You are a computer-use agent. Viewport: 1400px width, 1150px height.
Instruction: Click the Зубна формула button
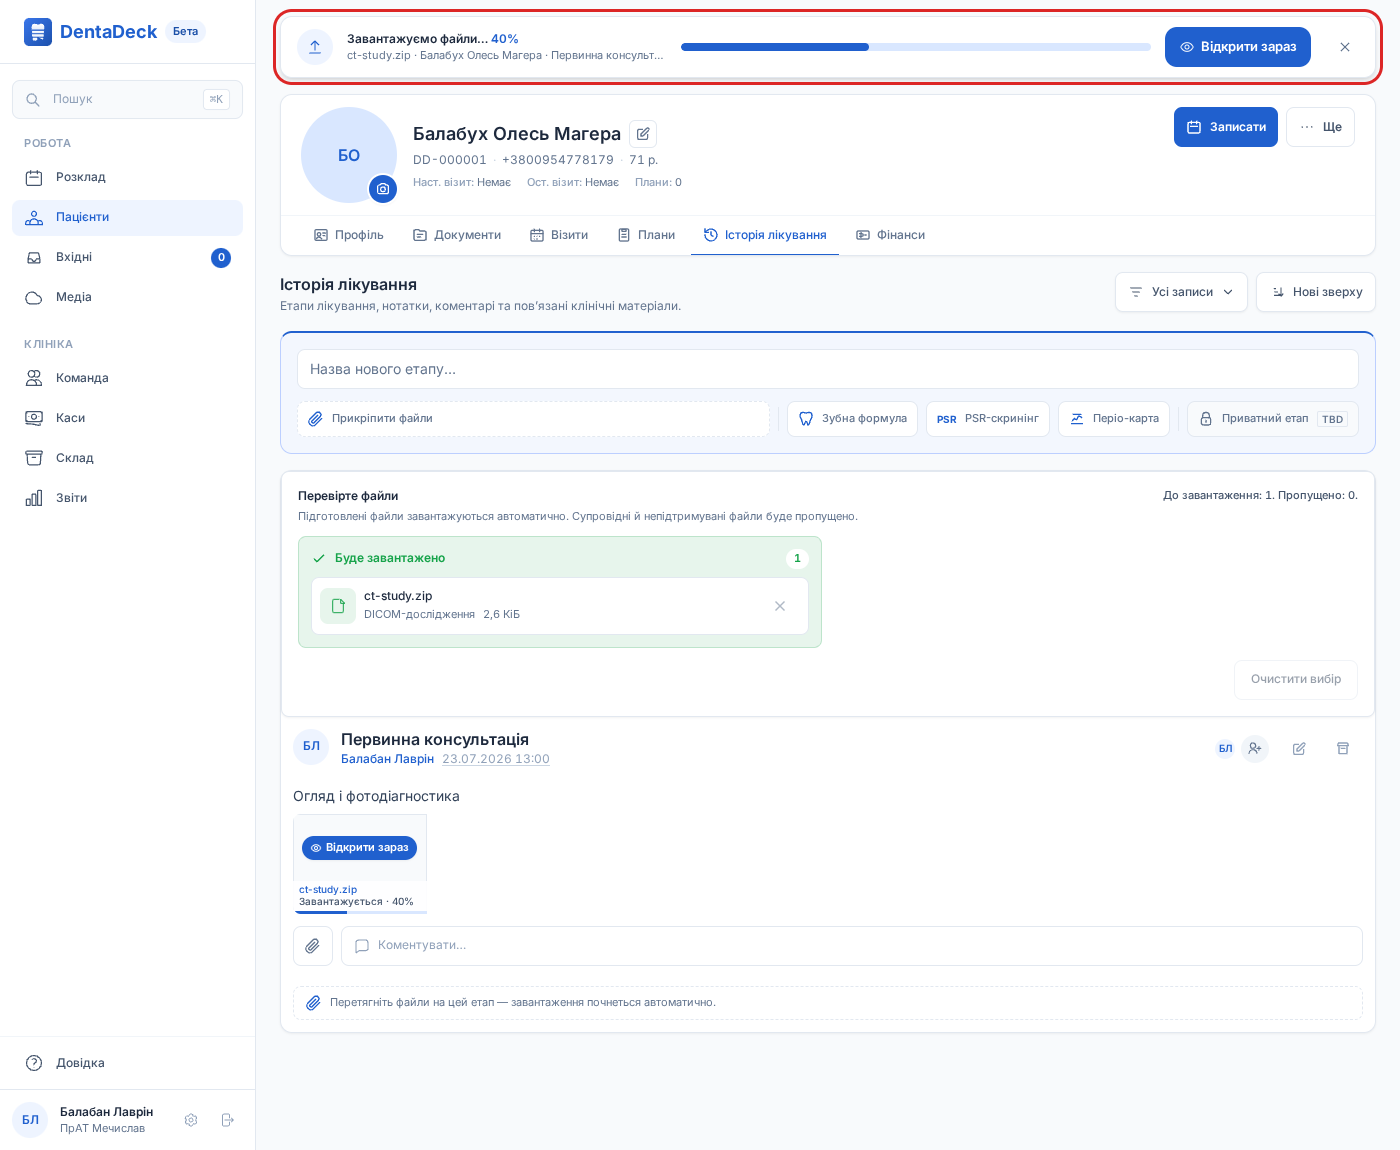(852, 419)
